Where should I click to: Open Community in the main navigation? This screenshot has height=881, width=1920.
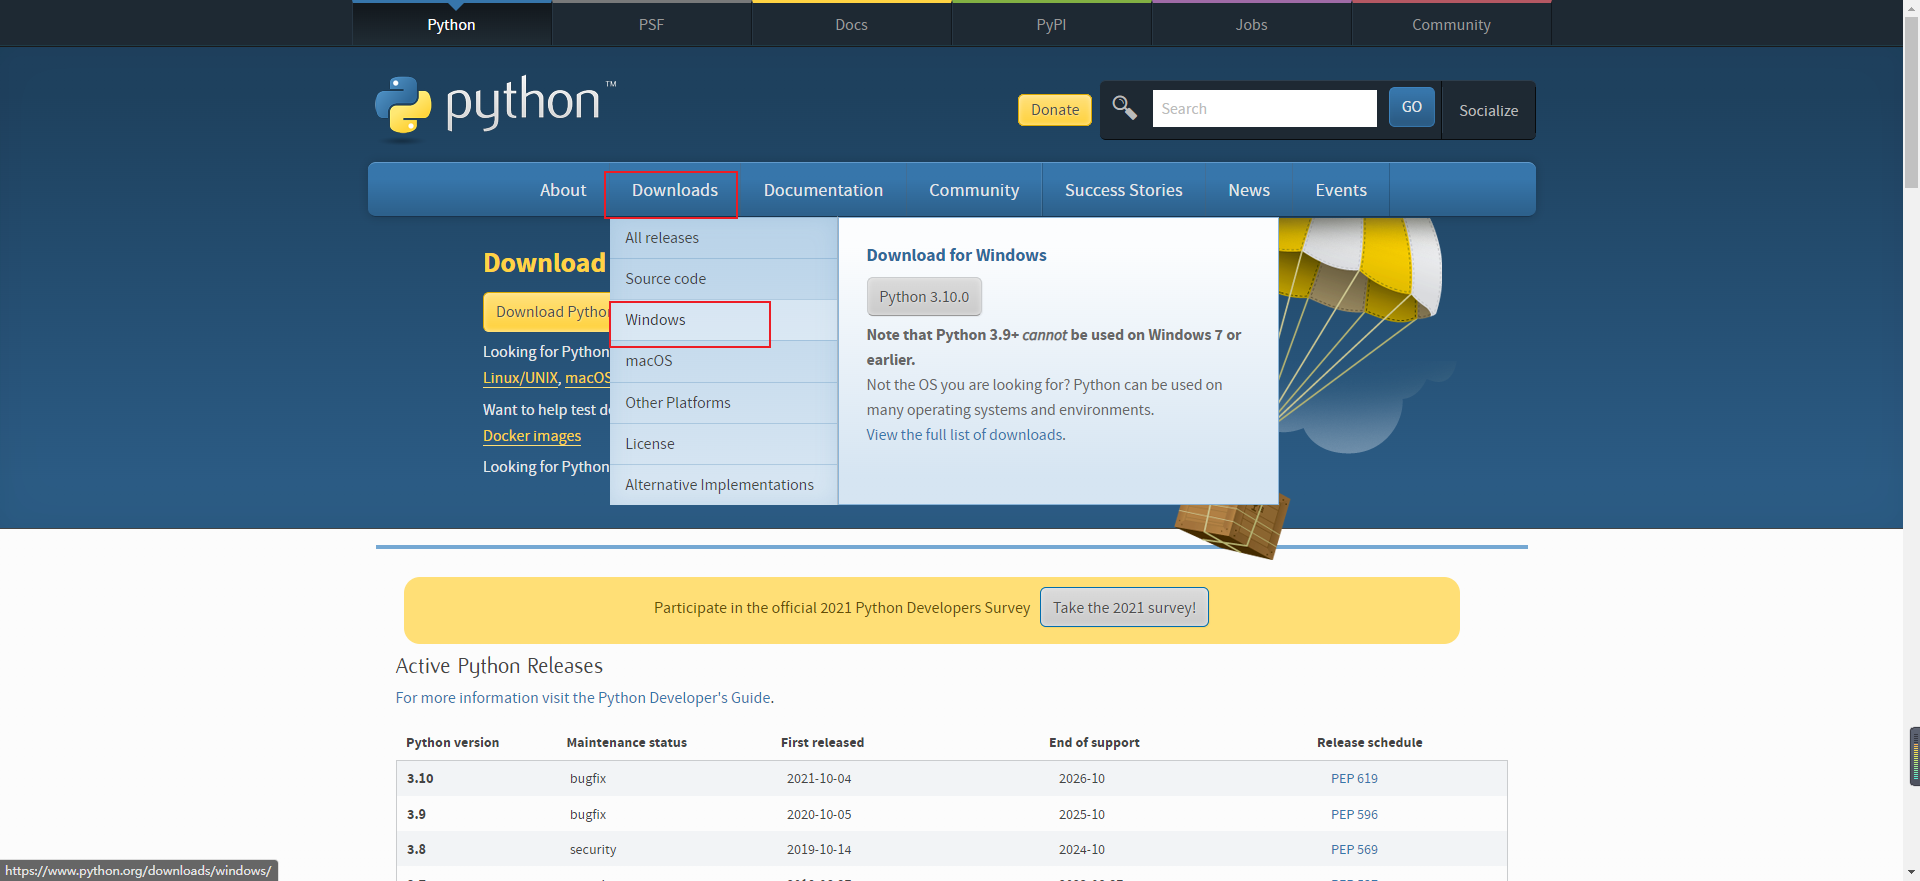(x=974, y=190)
